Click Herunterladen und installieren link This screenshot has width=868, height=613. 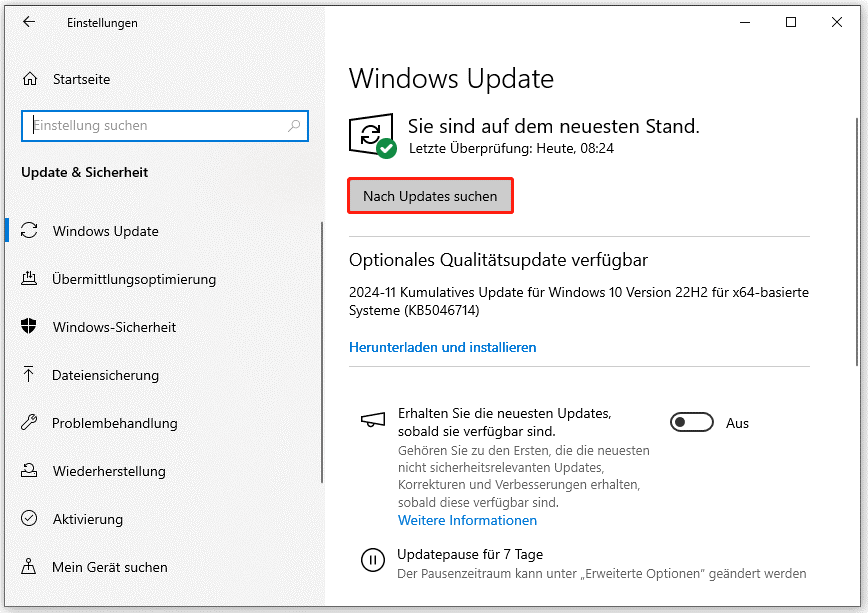(442, 347)
